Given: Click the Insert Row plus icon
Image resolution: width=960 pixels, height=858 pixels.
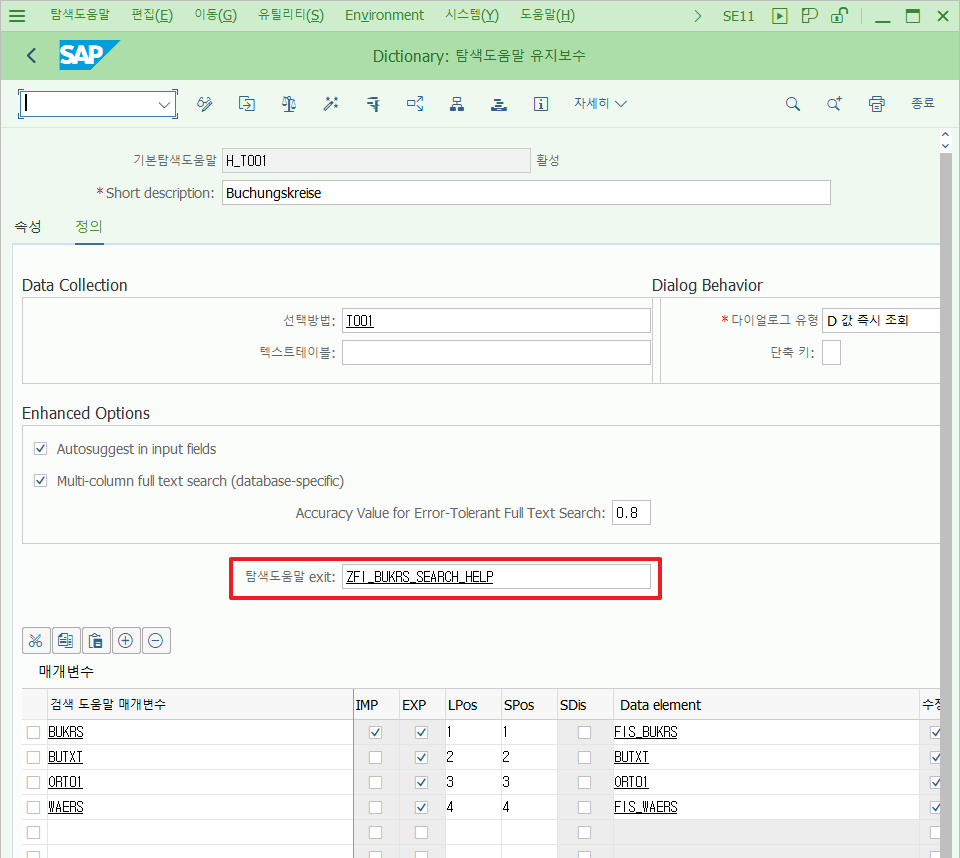Looking at the screenshot, I should (126, 641).
